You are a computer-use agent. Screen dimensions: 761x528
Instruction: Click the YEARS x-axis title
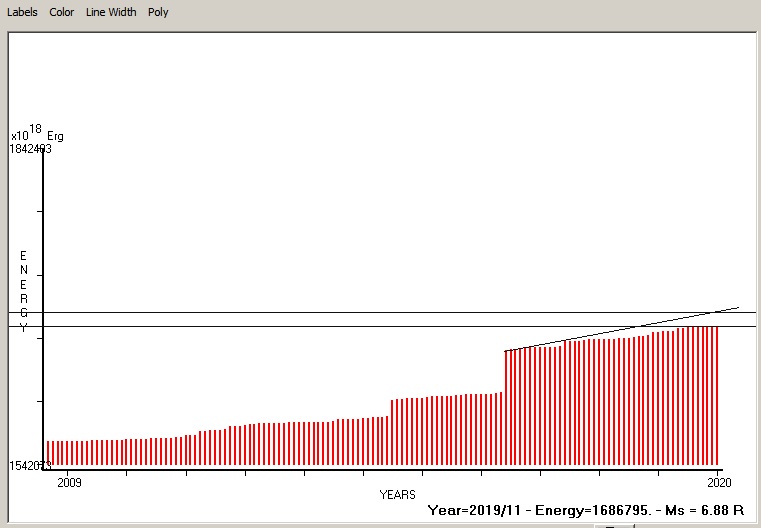pyautogui.click(x=397, y=494)
